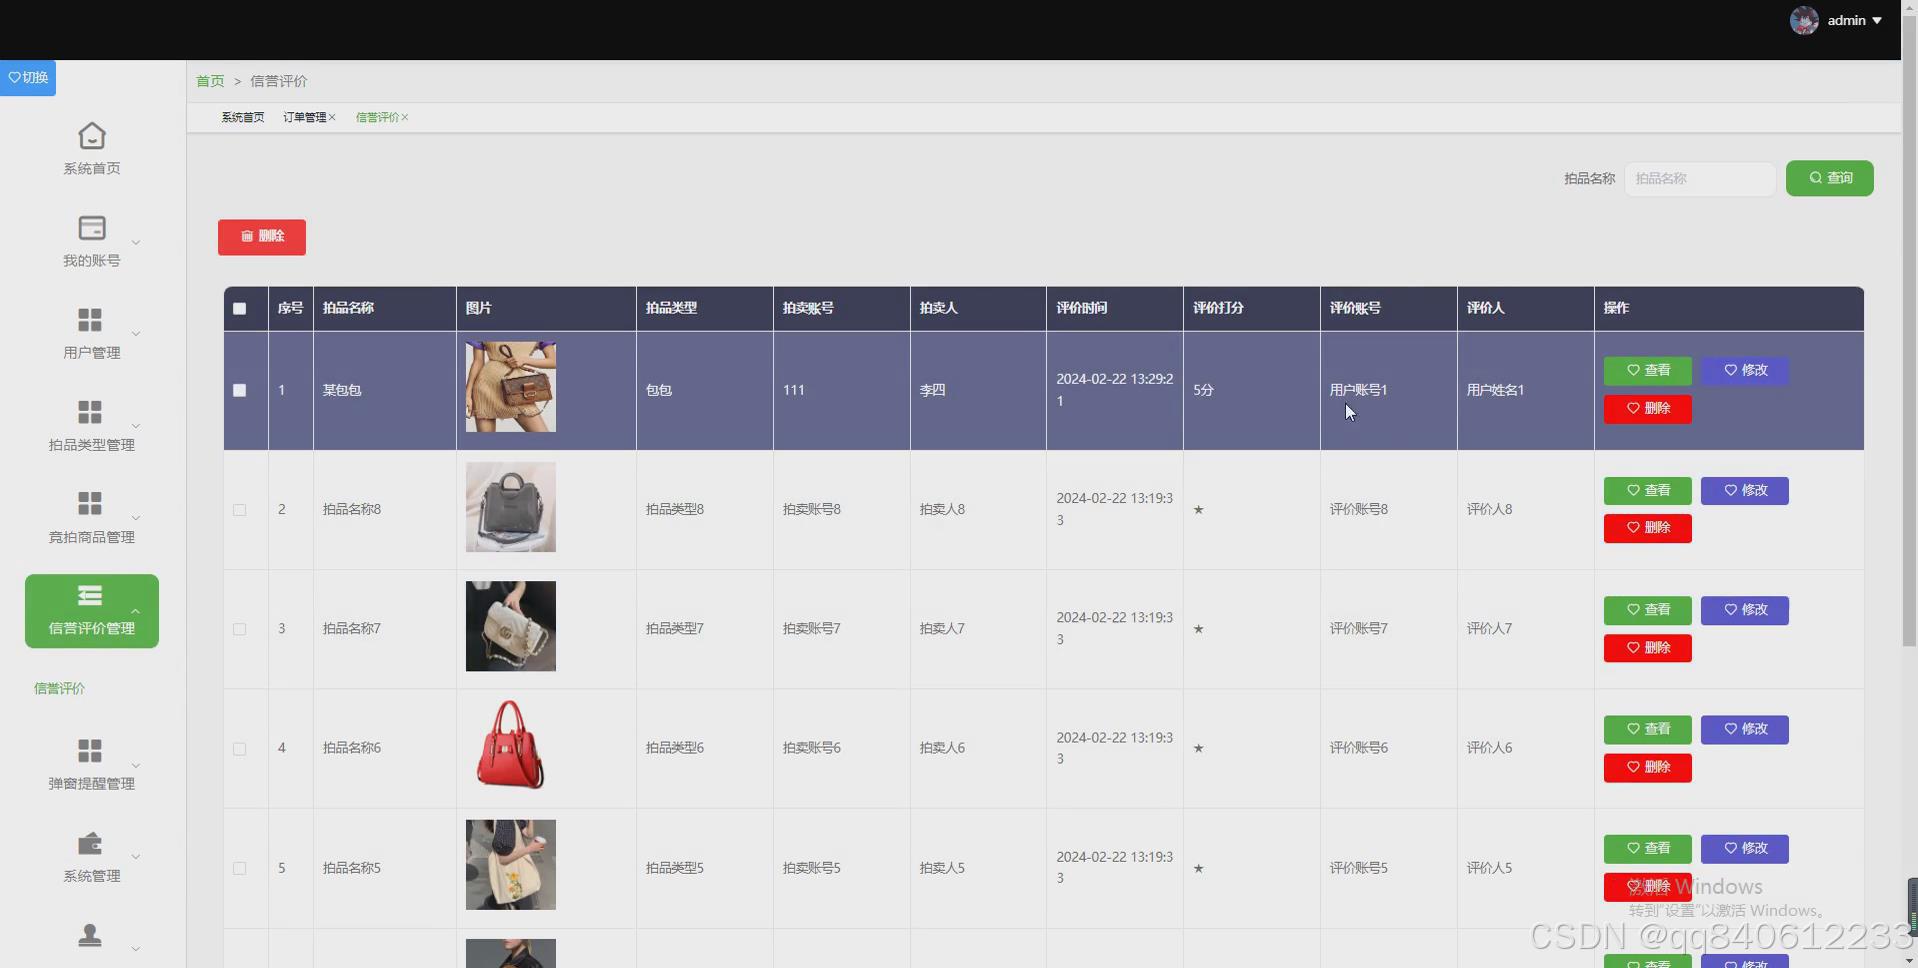
Task: Select checkbox for row 拍品名称5
Action: tap(239, 868)
